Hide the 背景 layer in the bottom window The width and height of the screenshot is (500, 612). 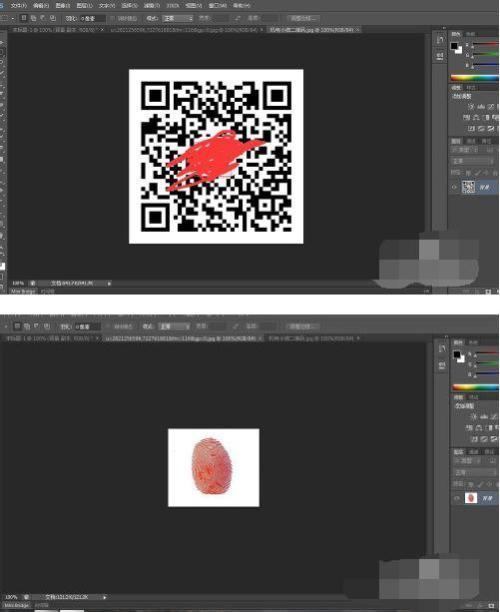[457, 498]
